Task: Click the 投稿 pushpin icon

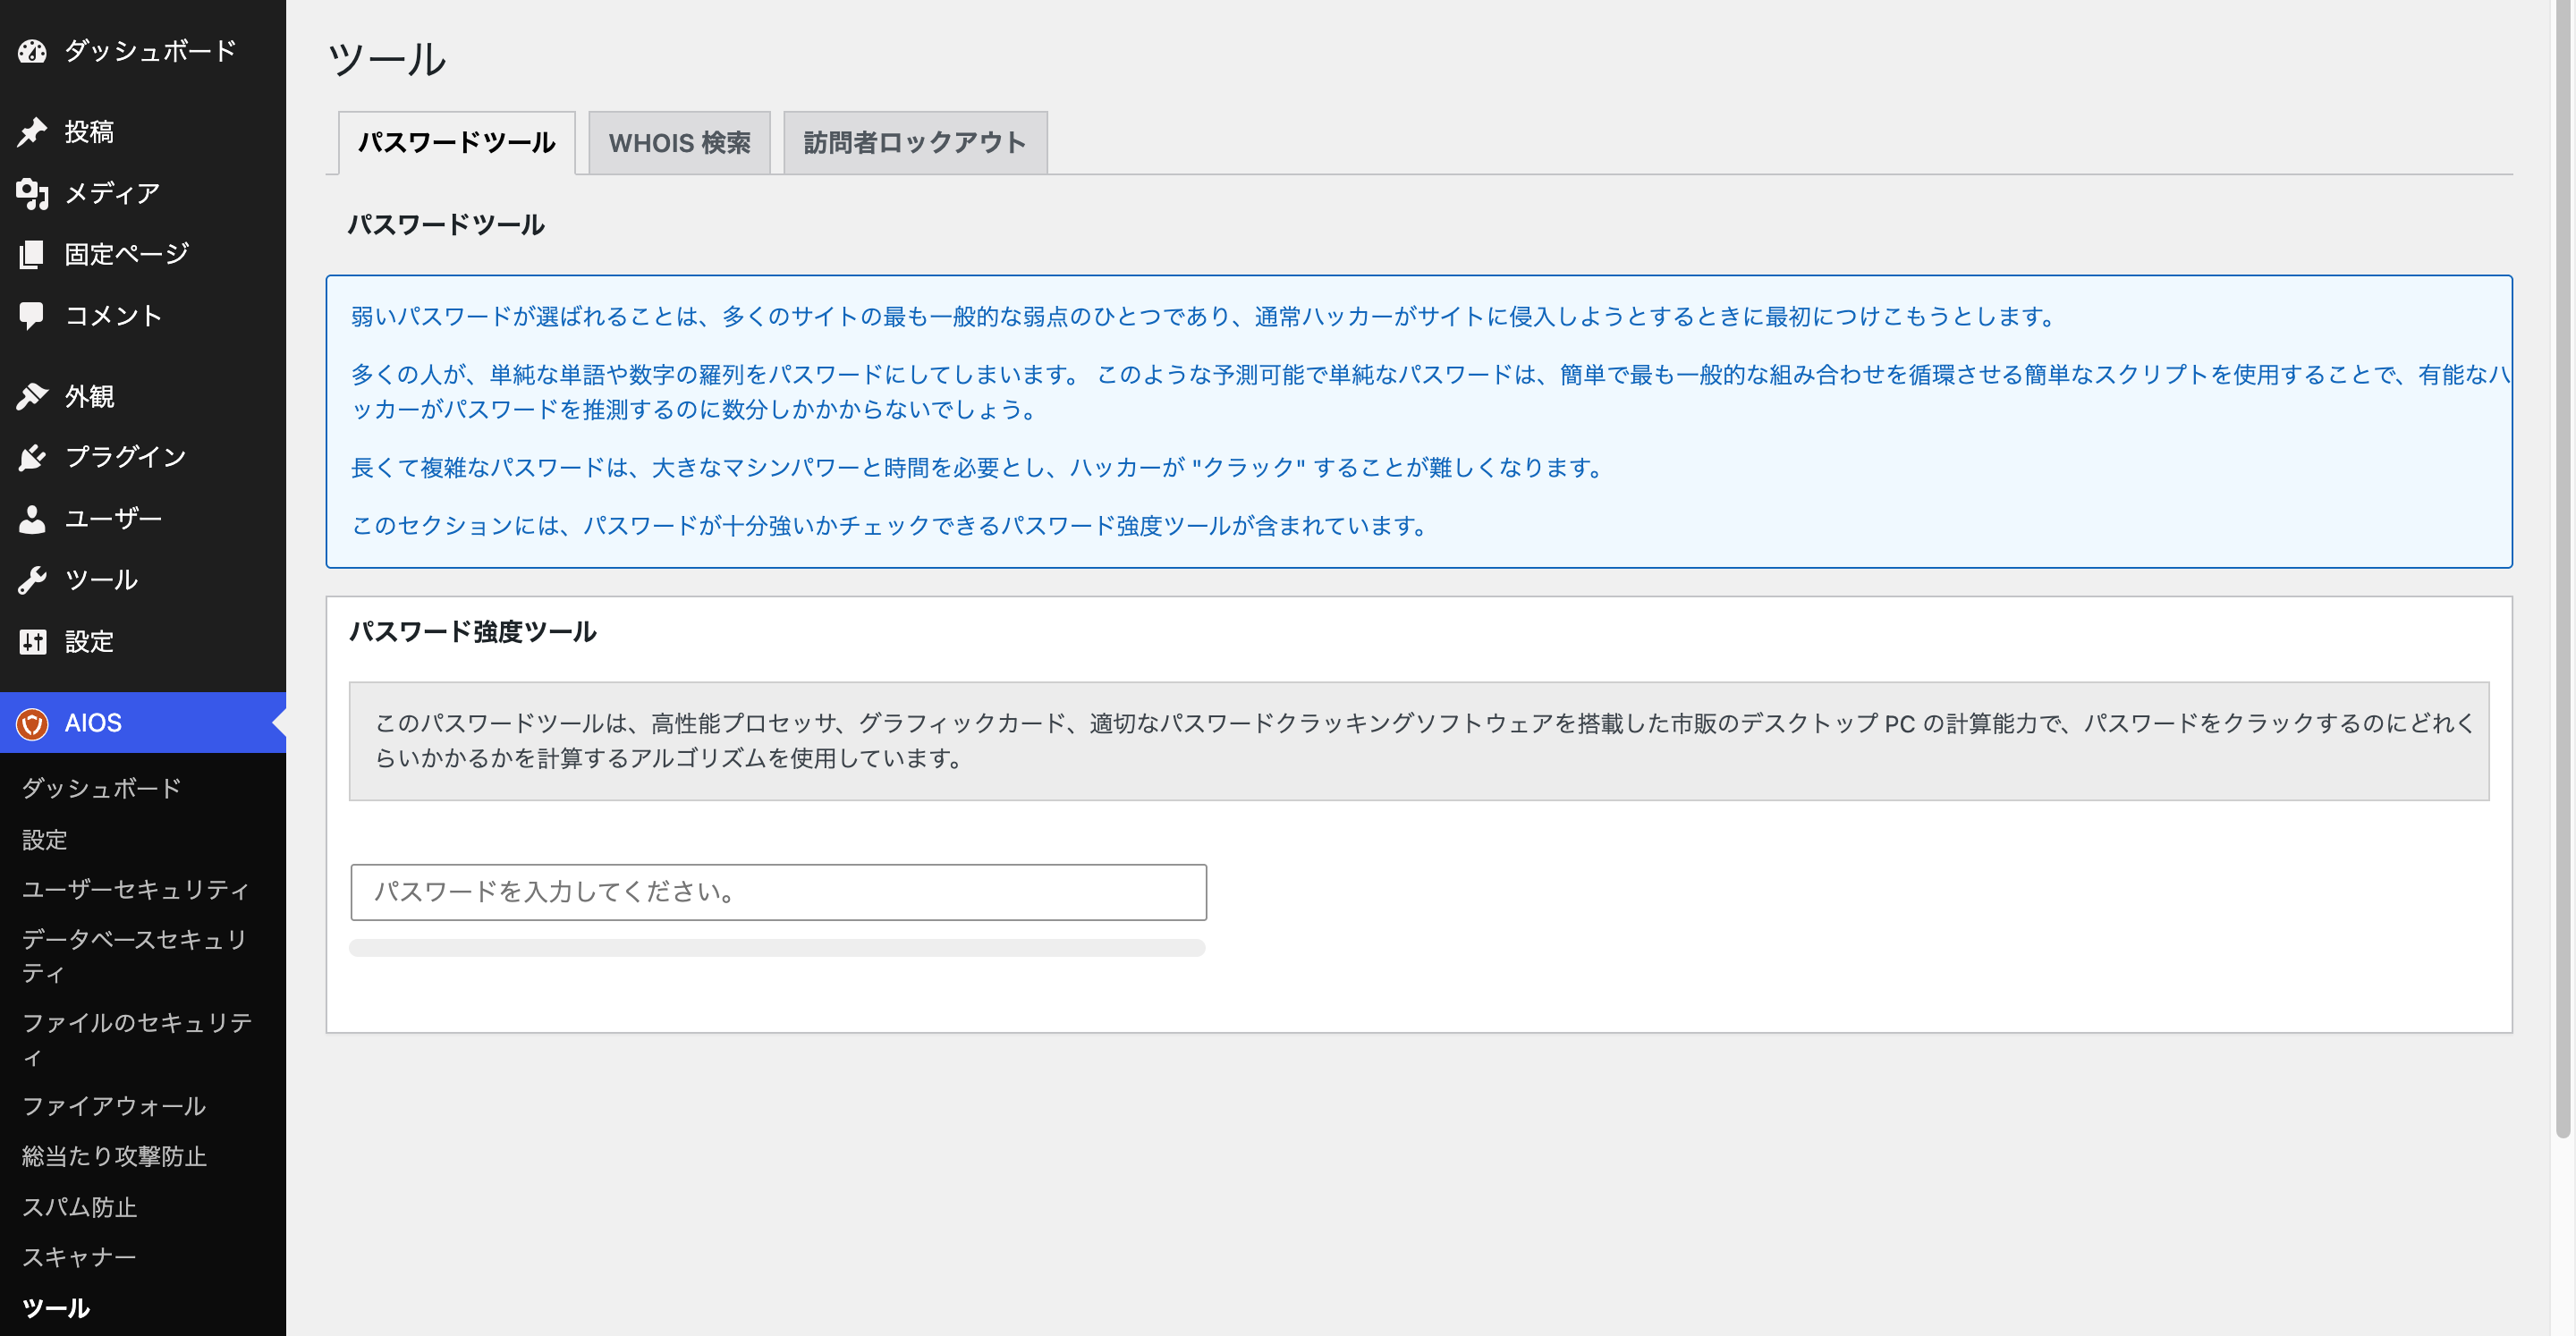Action: coord(32,132)
